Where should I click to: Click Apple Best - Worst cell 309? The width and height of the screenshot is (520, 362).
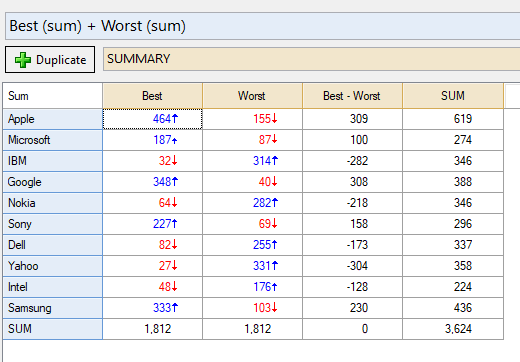[x=352, y=119]
